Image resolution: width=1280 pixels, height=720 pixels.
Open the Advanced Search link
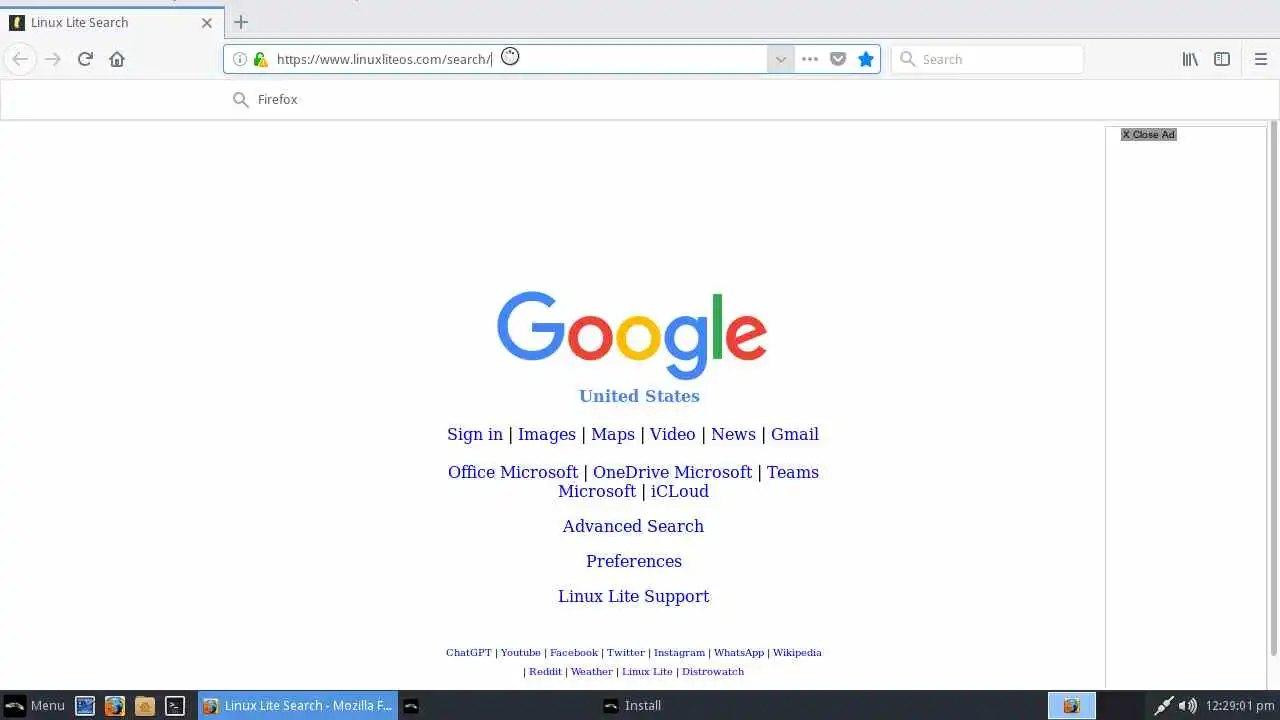click(x=633, y=526)
